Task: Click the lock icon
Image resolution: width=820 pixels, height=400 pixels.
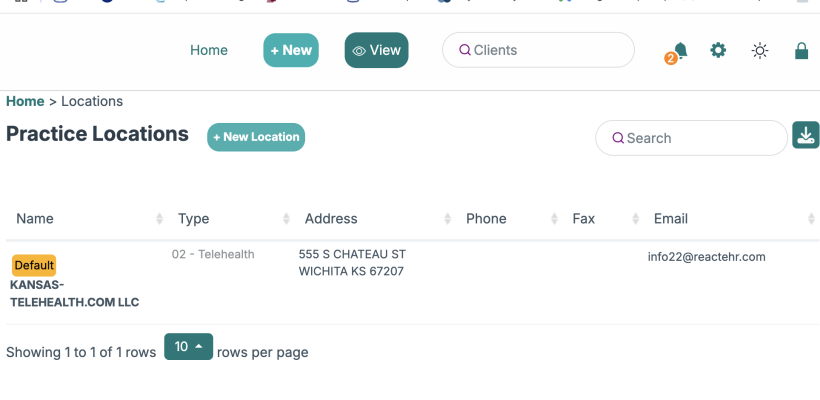Action: pyautogui.click(x=801, y=50)
